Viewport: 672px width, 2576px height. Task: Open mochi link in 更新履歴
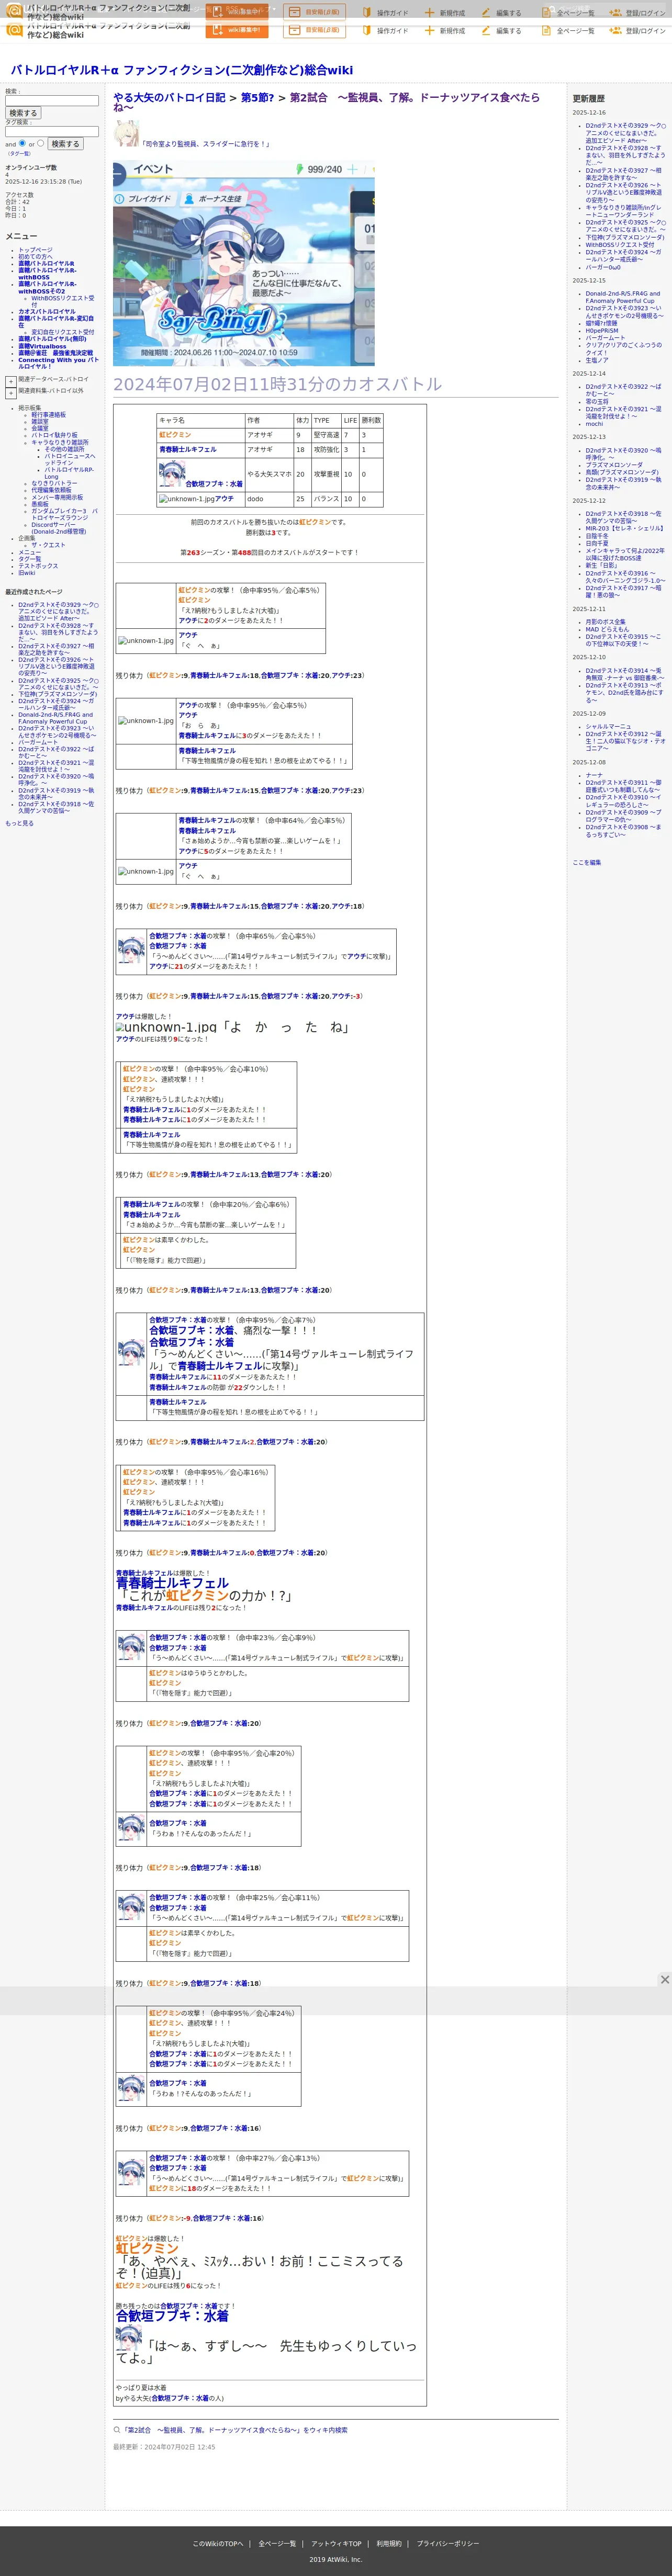[594, 424]
